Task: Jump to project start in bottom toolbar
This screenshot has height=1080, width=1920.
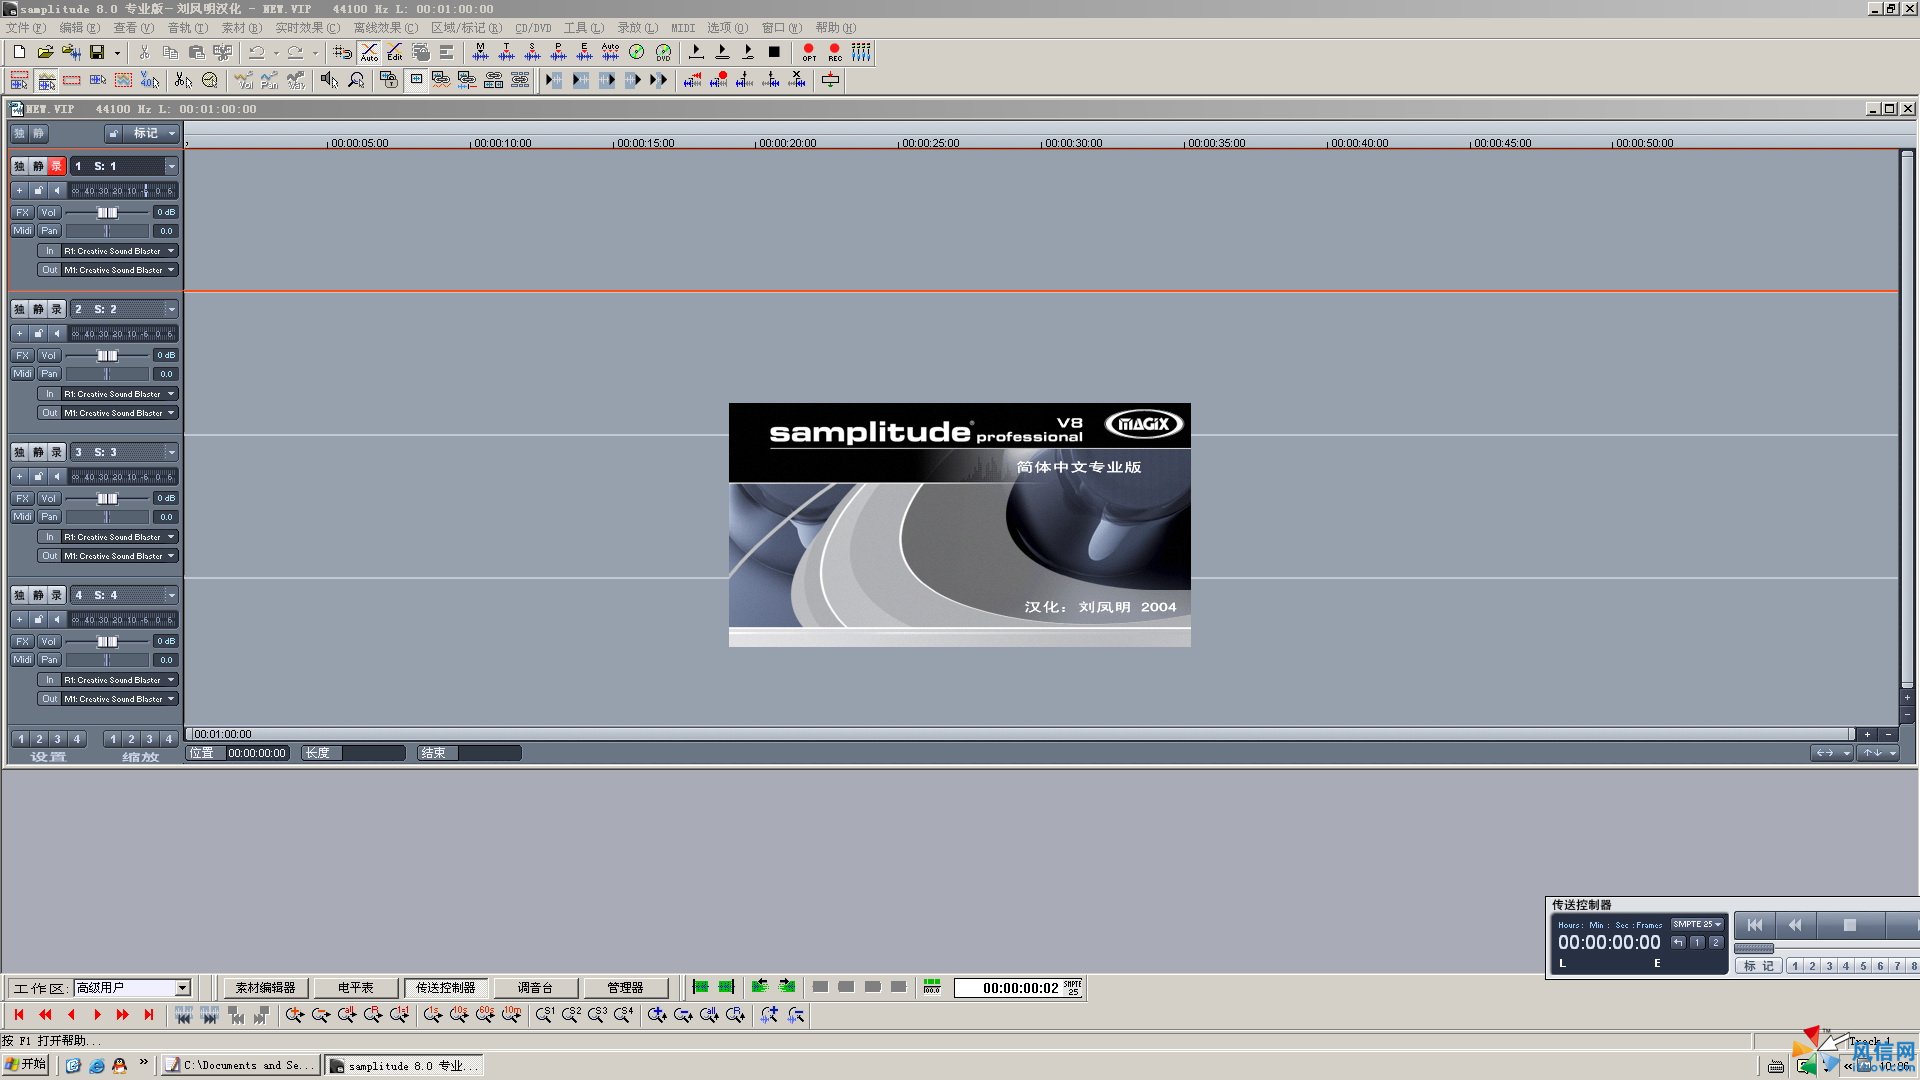Action: click(x=19, y=1015)
